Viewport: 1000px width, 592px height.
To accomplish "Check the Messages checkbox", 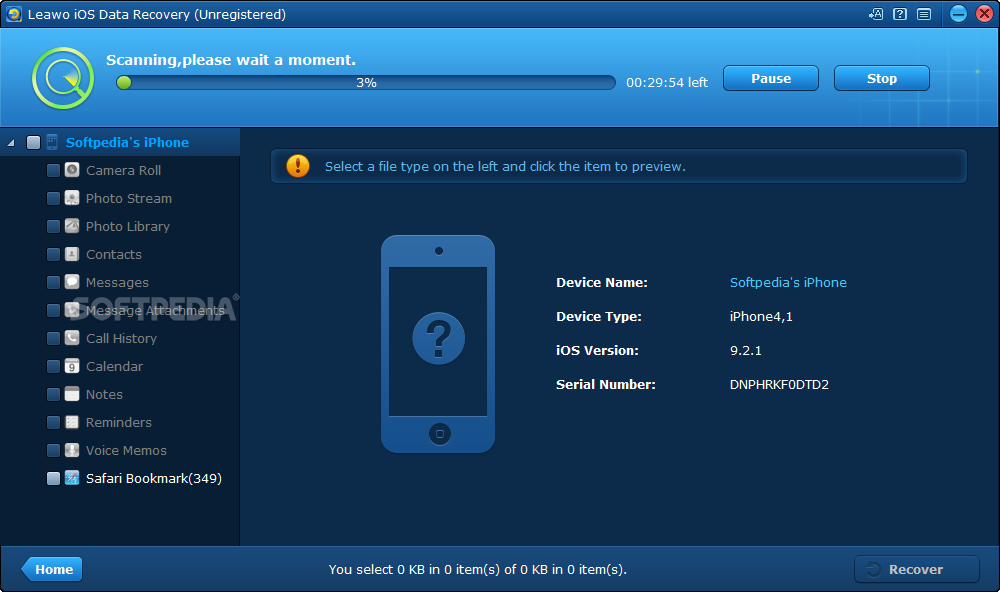I will [x=54, y=283].
